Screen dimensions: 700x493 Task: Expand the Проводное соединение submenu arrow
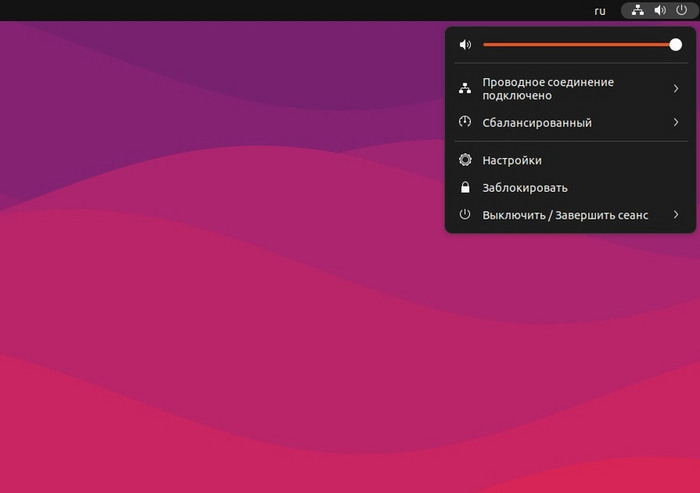(676, 89)
